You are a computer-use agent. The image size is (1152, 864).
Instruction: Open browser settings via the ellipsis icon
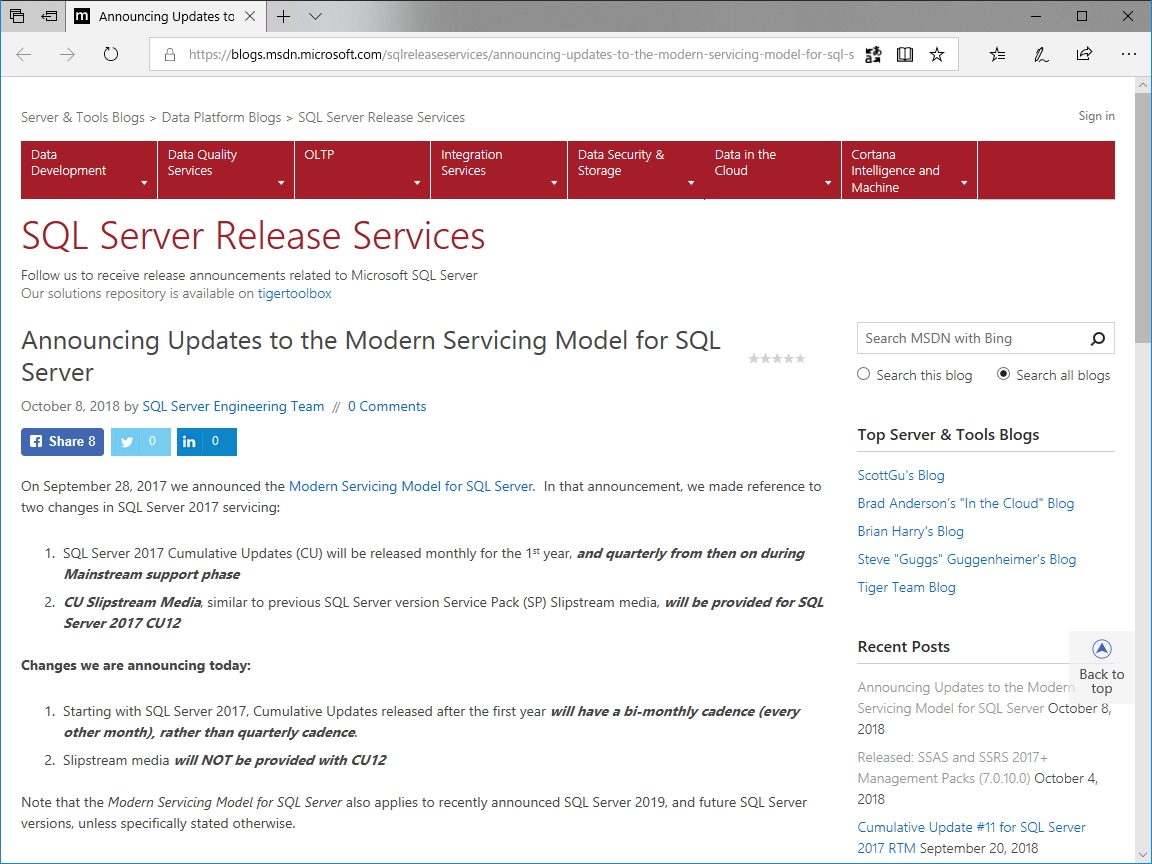click(1129, 54)
